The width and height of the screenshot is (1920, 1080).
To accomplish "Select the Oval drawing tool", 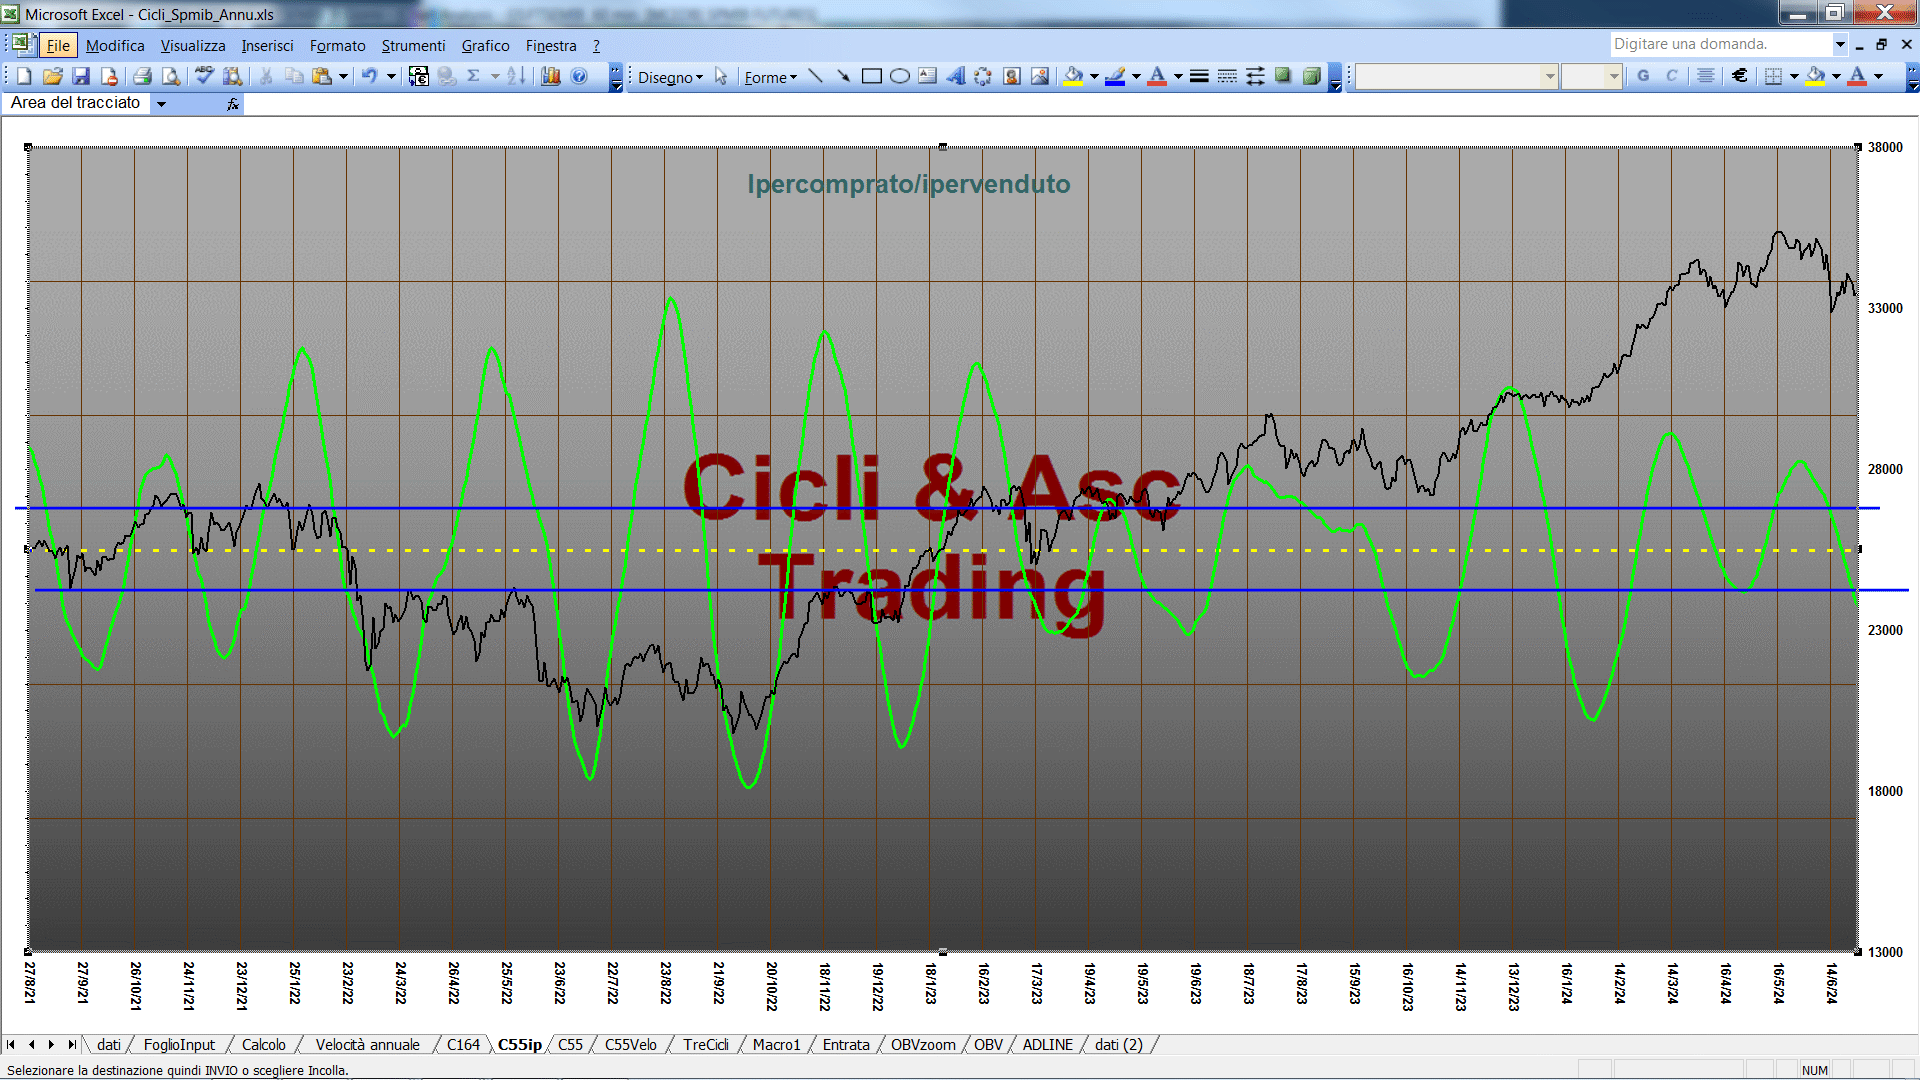I will point(899,76).
